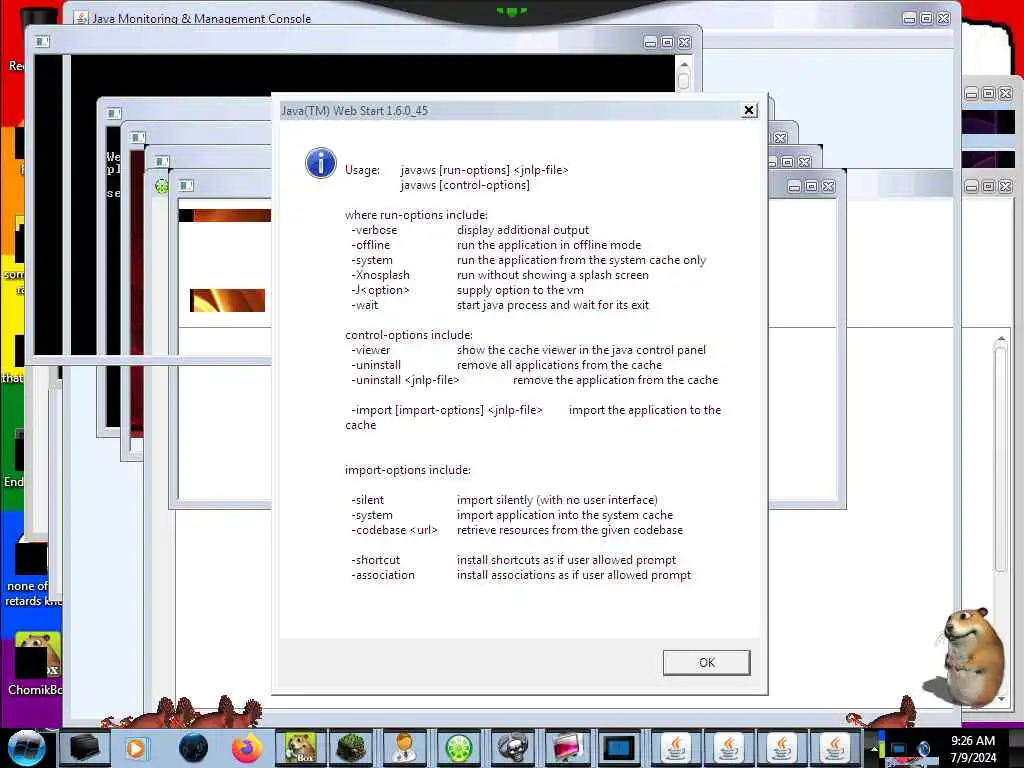Minimize the Java Monitoring & Management Console window

[x=909, y=18]
